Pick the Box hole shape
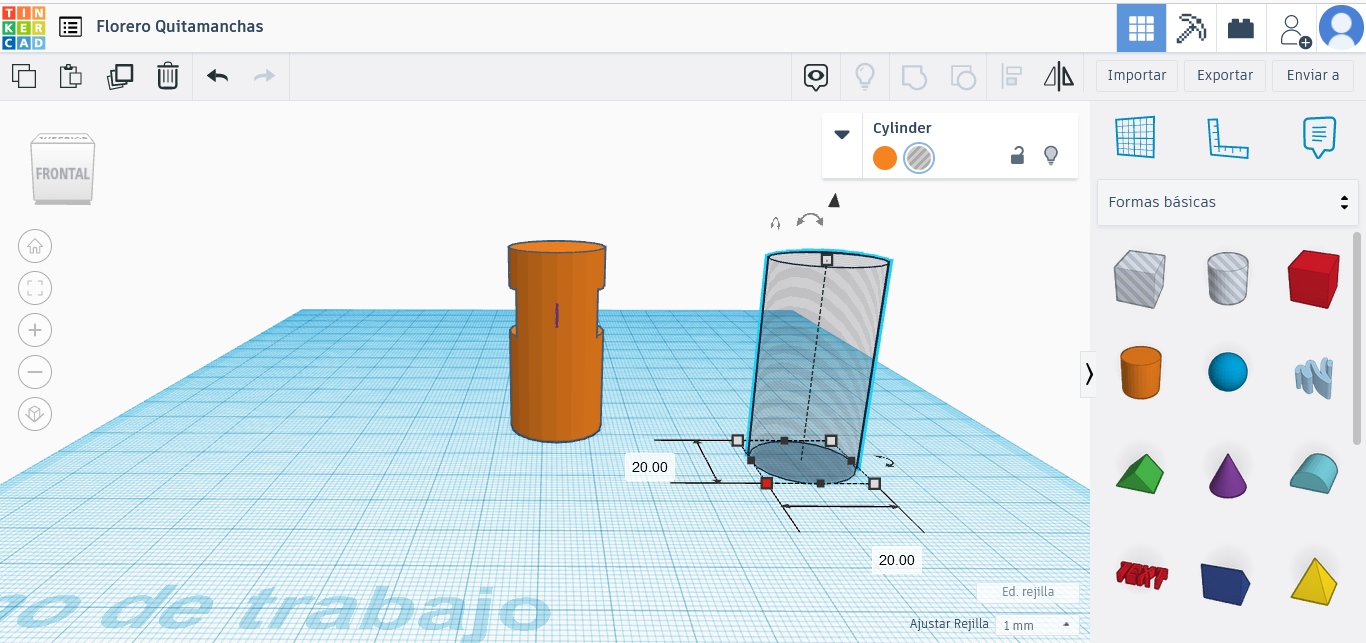The height and width of the screenshot is (643, 1366). (x=1140, y=278)
